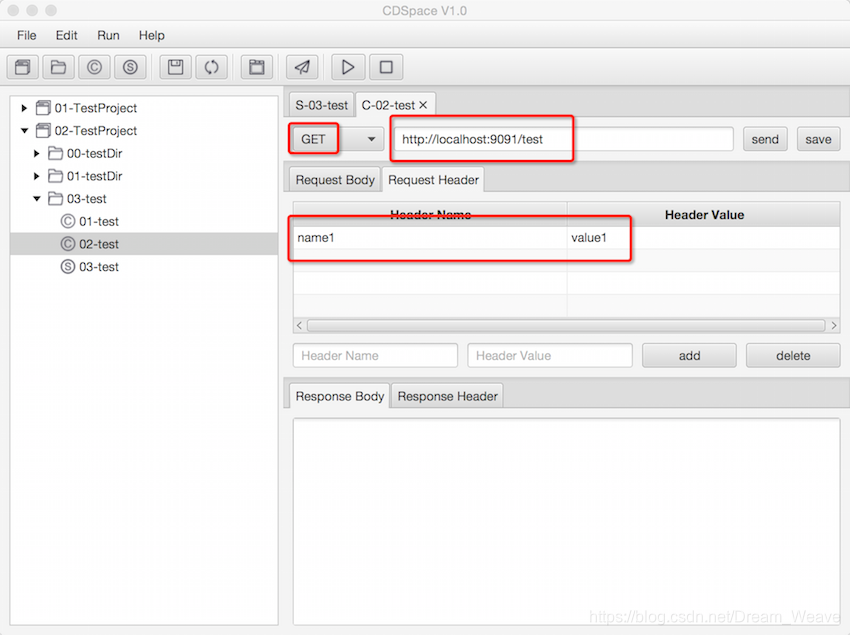The width and height of the screenshot is (850, 635).
Task: Click the circled C client toolbar icon
Action: 94,67
